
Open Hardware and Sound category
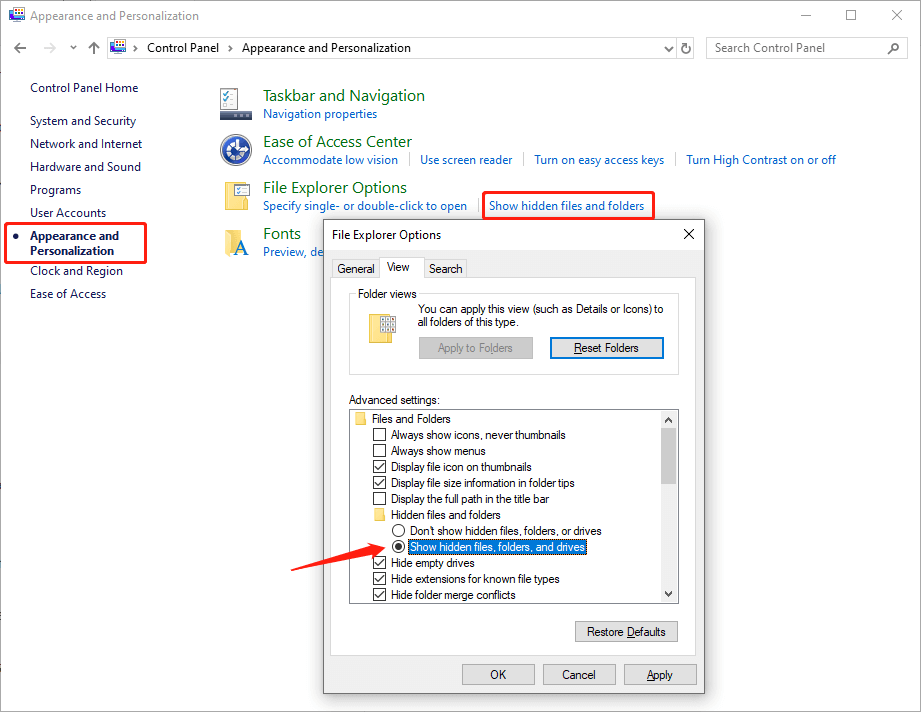(85, 167)
